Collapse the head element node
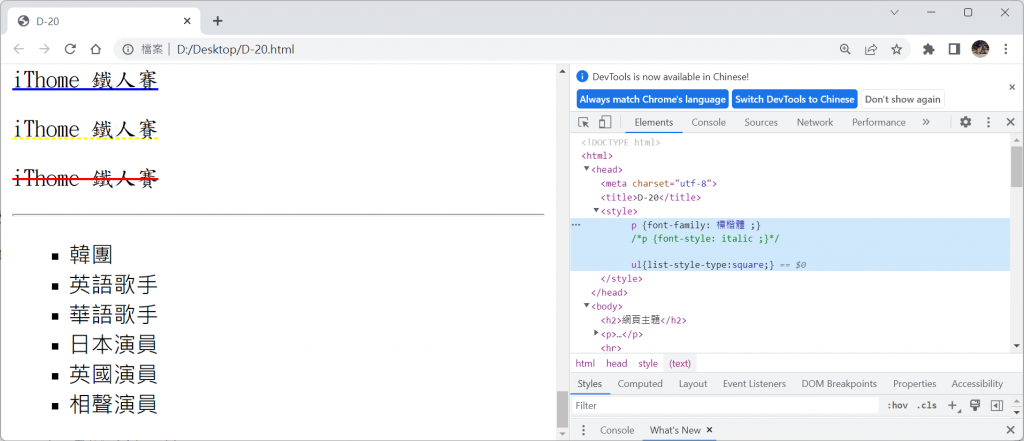This screenshot has height=441, width=1024. (x=587, y=170)
